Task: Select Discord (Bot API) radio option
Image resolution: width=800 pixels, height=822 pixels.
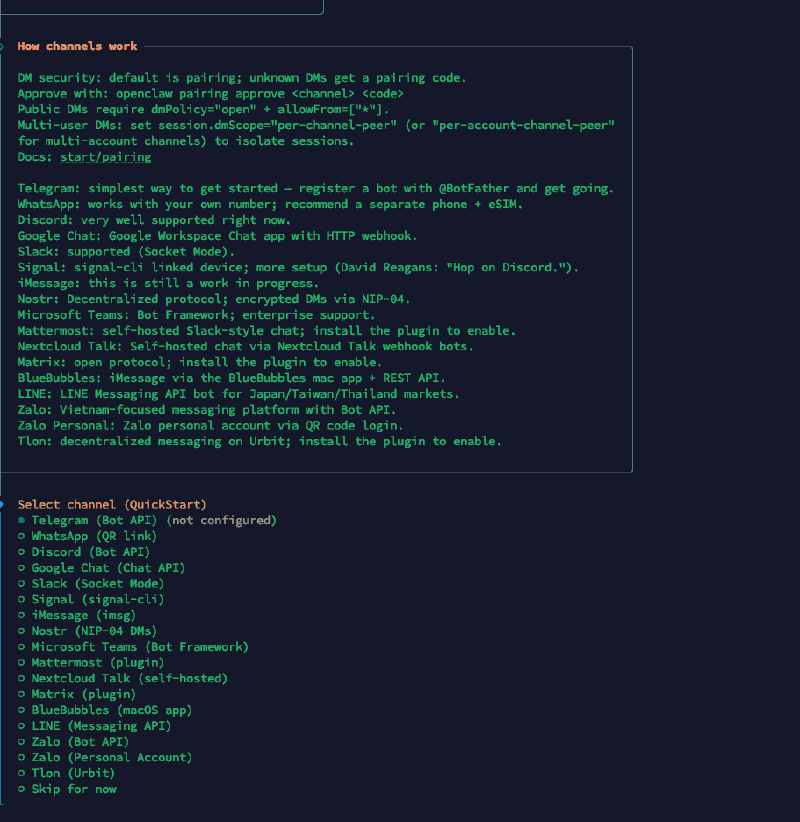Action: click(x=22, y=552)
